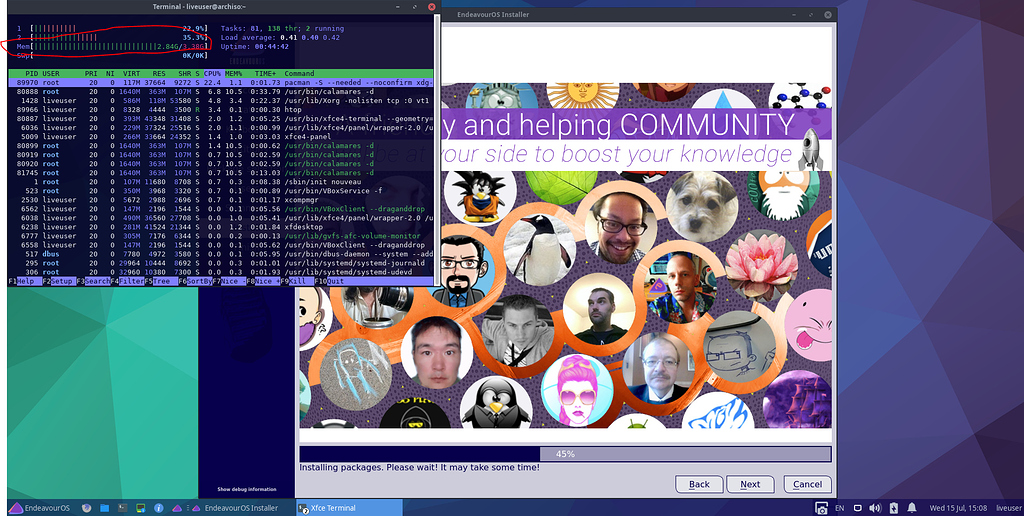1024x516 pixels.
Task: Open the battery power manager icon
Action: point(893,508)
